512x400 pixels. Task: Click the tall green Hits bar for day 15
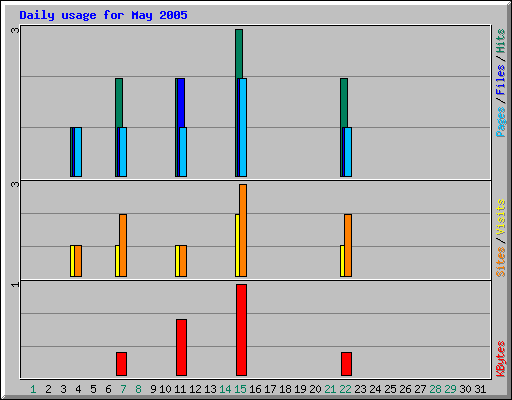[x=239, y=53]
